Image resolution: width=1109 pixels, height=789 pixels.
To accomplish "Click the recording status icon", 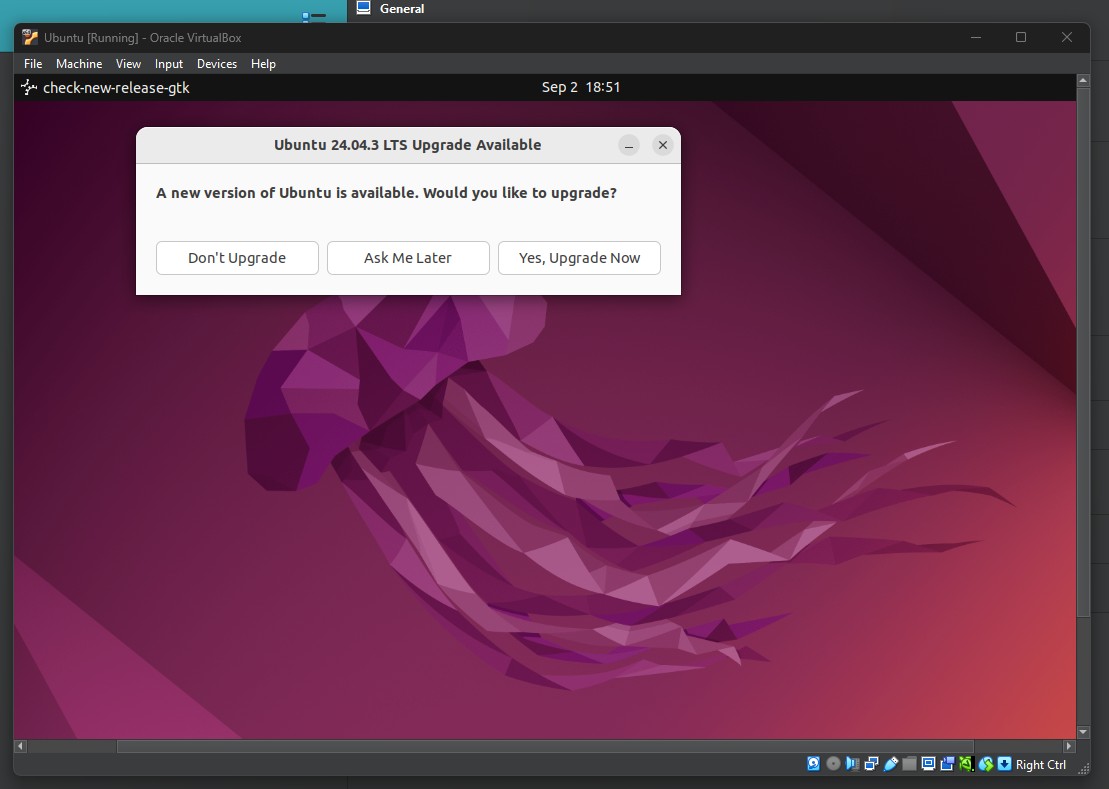I will click(x=948, y=763).
